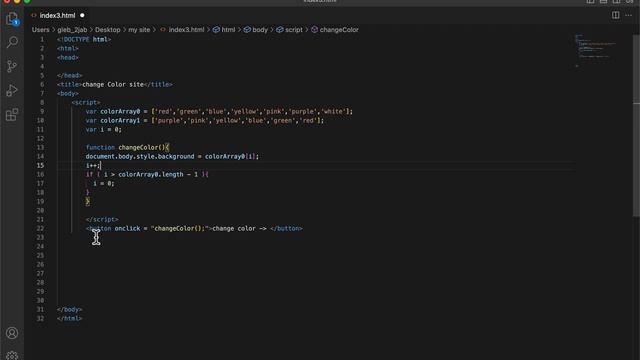Click the closing </body> tag
The width and height of the screenshot is (640, 360).
(69, 309)
